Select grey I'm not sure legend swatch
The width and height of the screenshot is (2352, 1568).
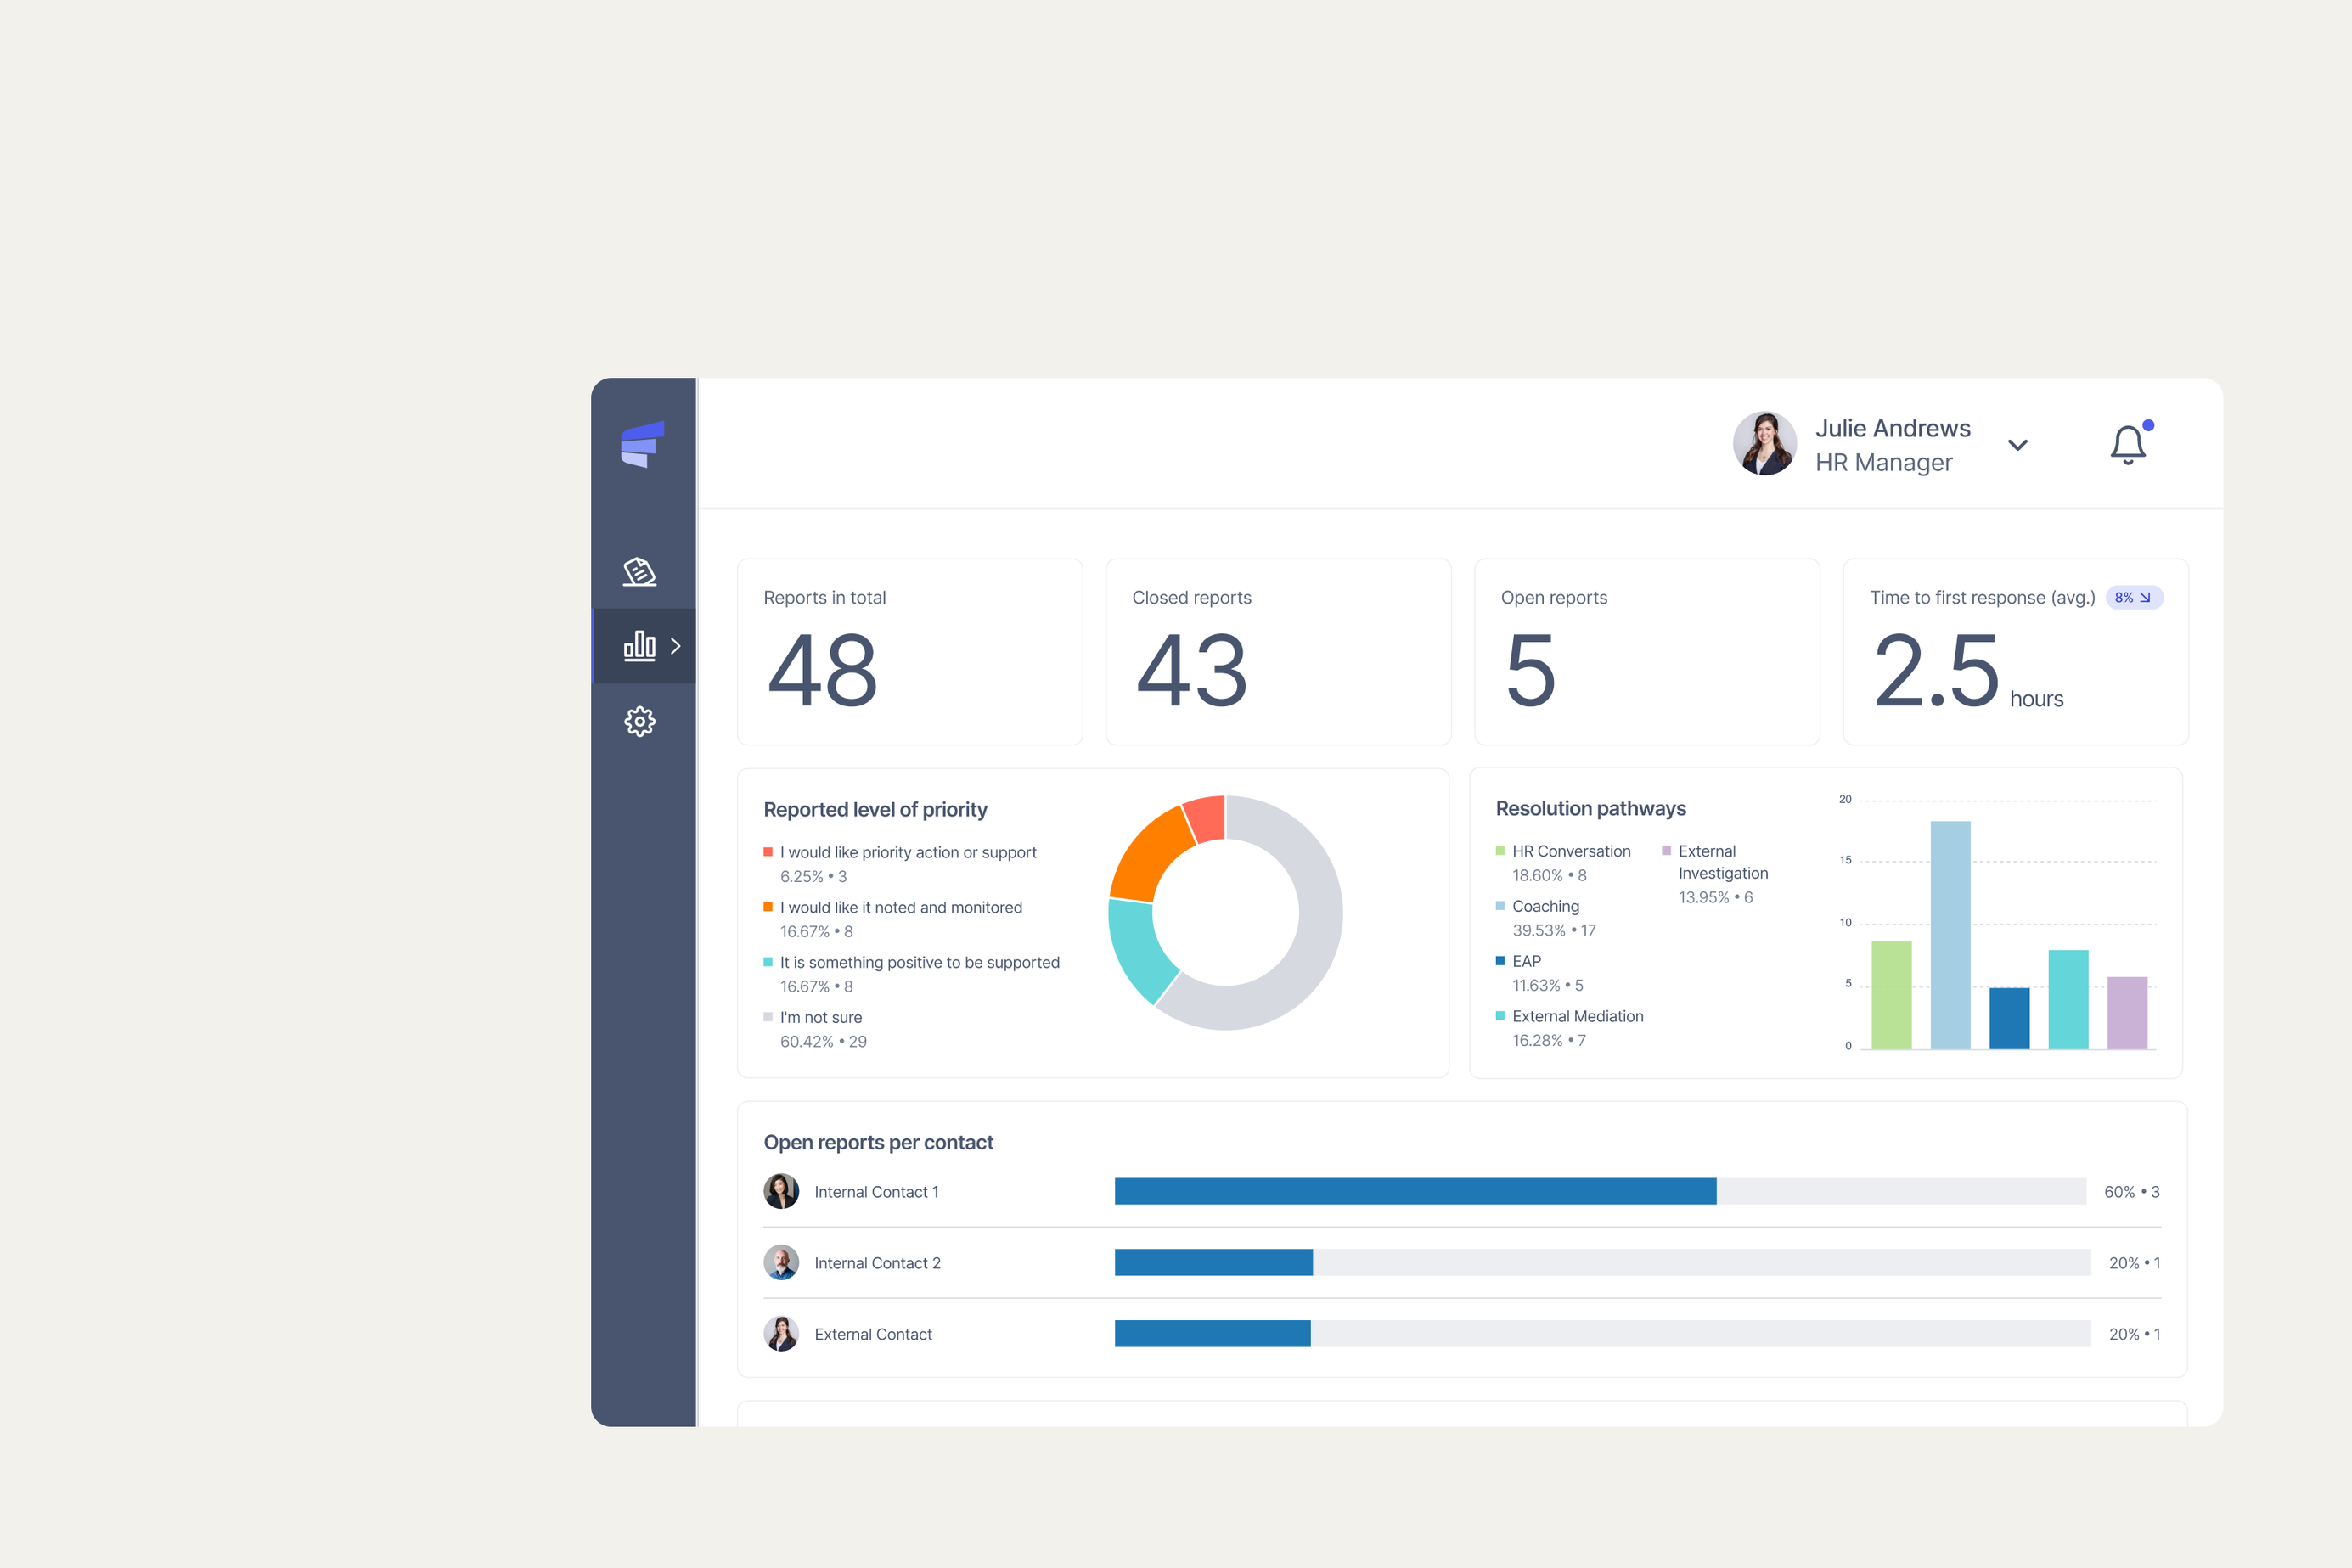tap(768, 1017)
